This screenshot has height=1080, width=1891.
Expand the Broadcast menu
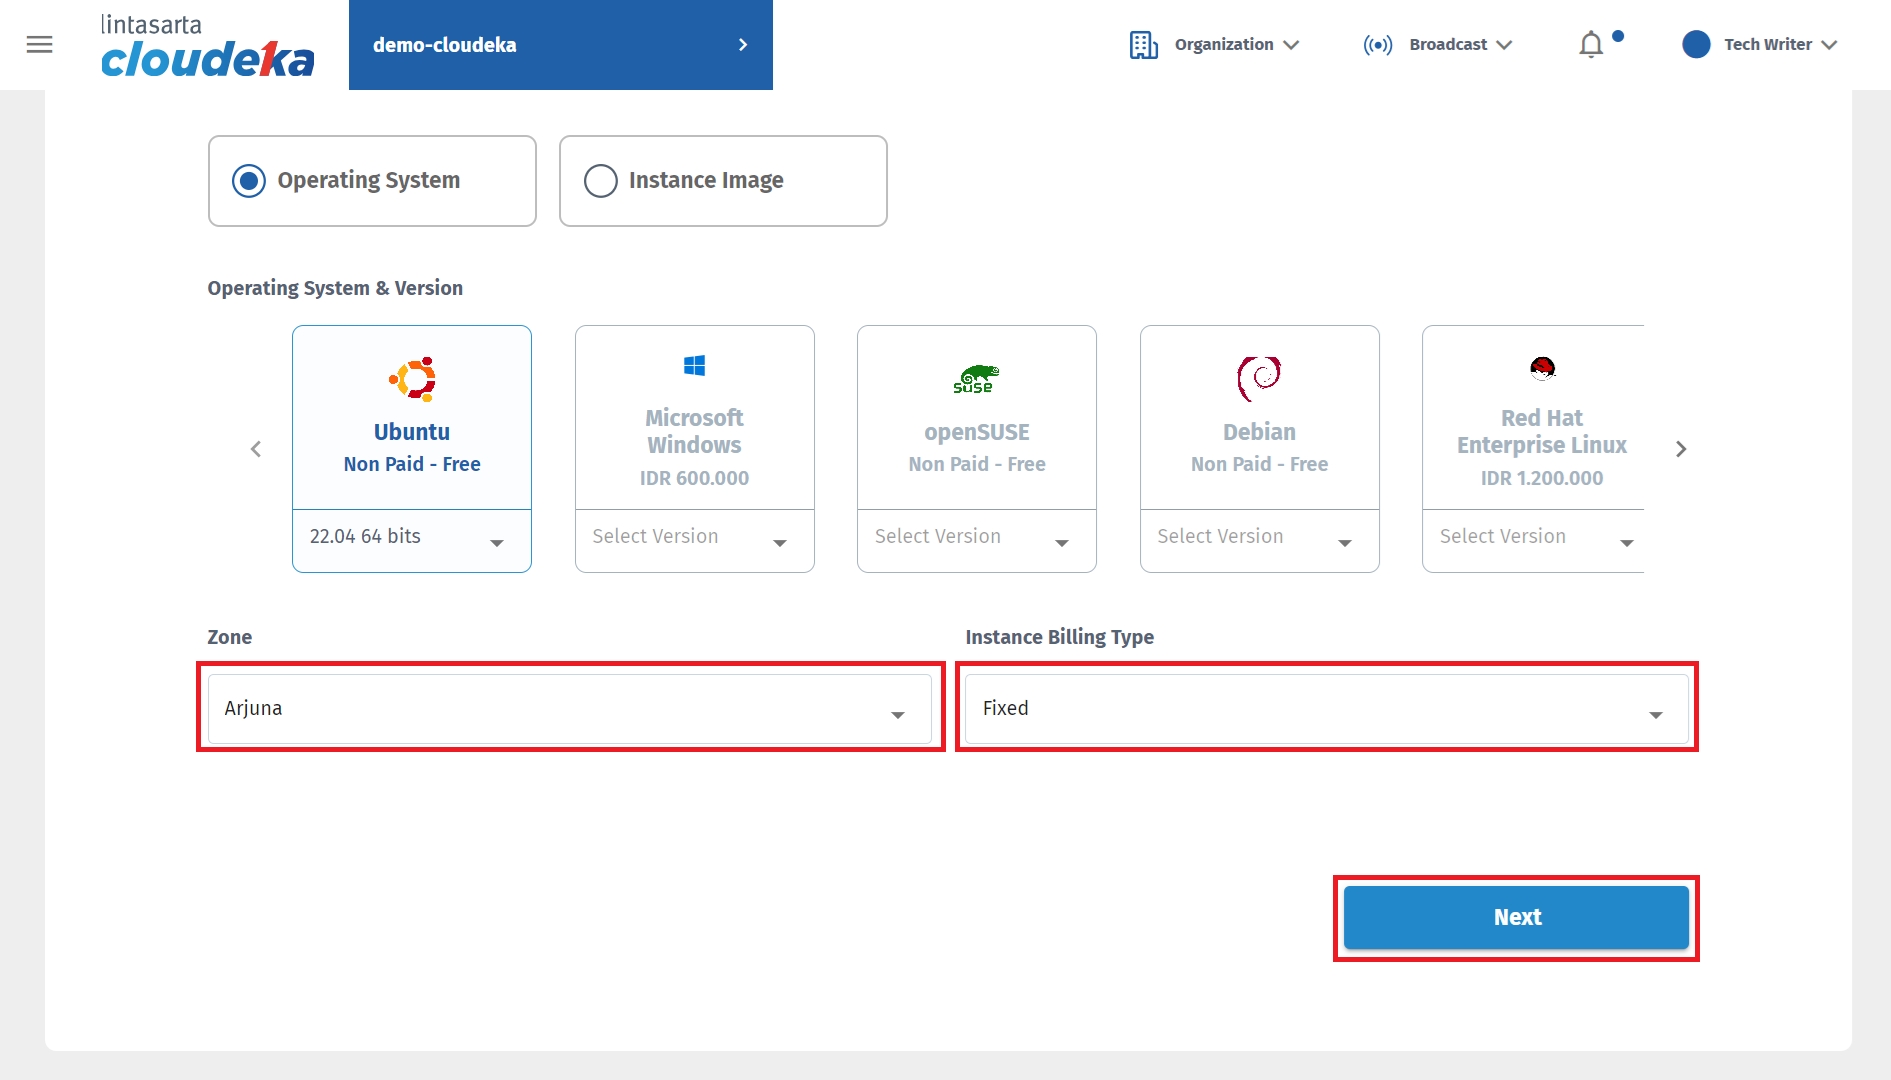pos(1459,45)
